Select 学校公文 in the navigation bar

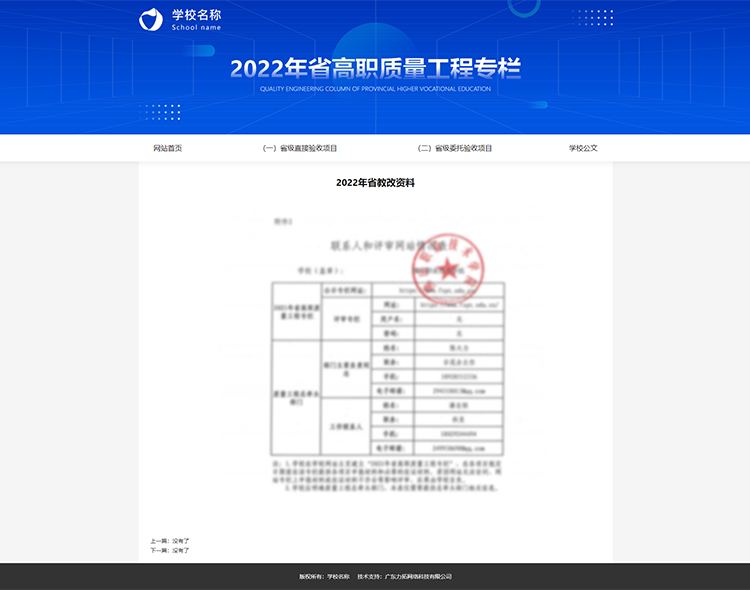coord(583,148)
